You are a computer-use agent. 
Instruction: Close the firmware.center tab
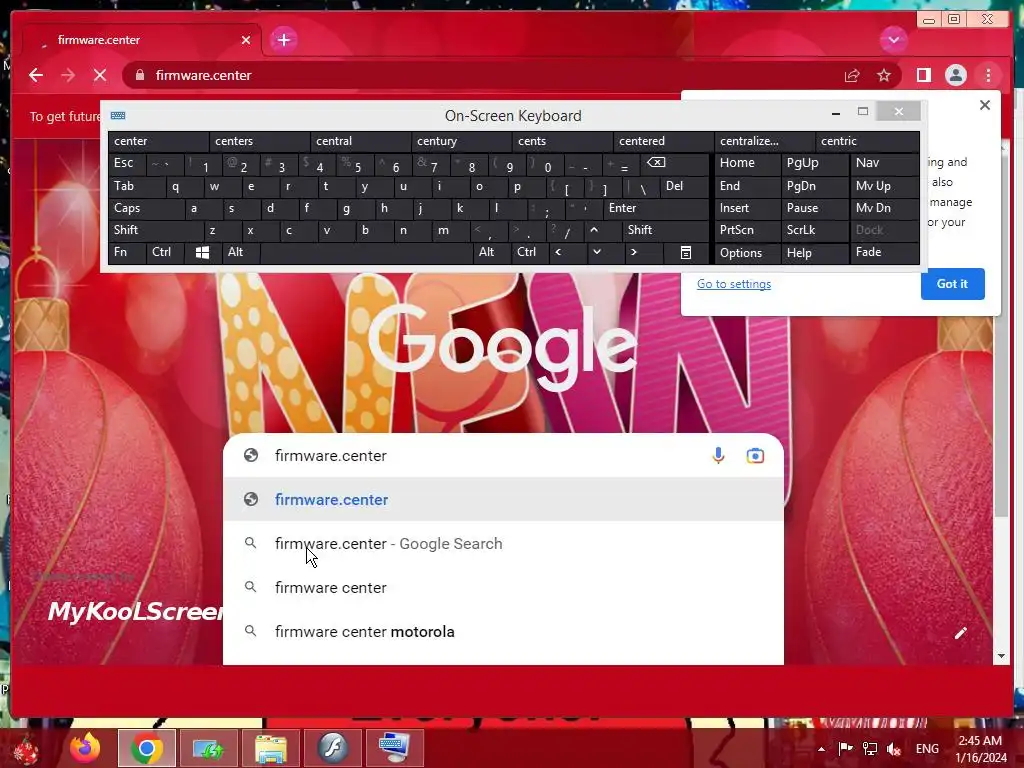tap(246, 40)
